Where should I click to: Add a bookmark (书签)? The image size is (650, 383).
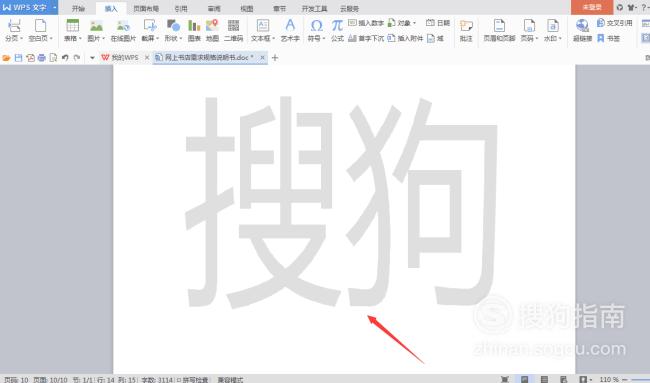point(609,38)
